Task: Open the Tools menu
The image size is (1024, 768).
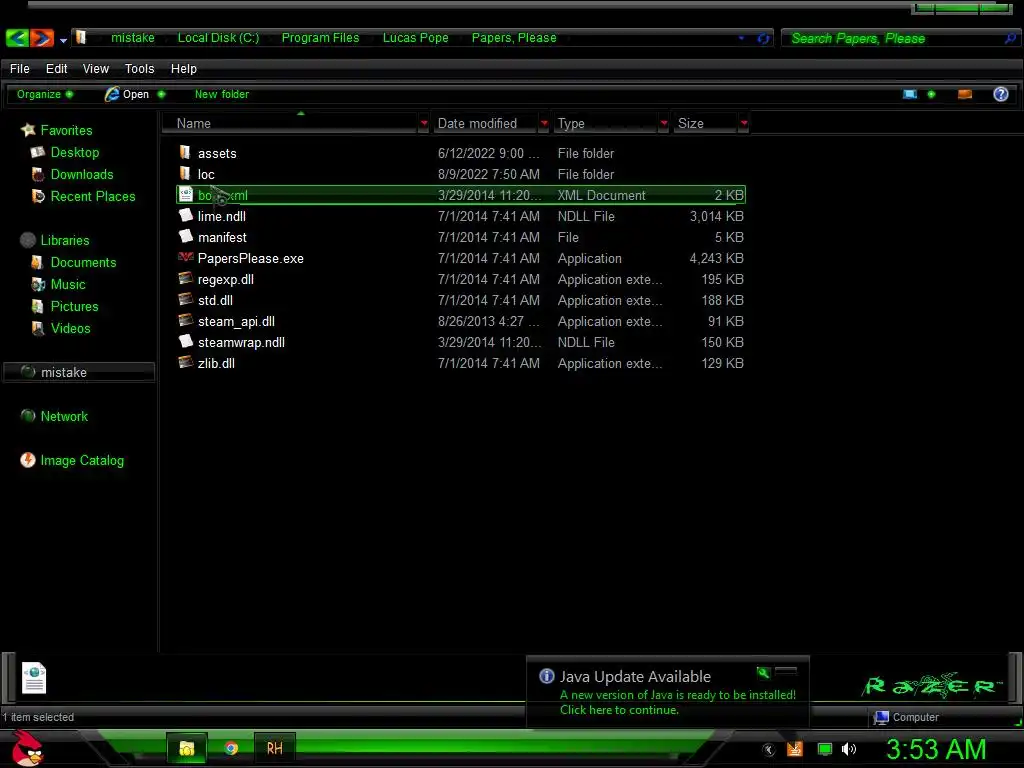Action: point(139,69)
